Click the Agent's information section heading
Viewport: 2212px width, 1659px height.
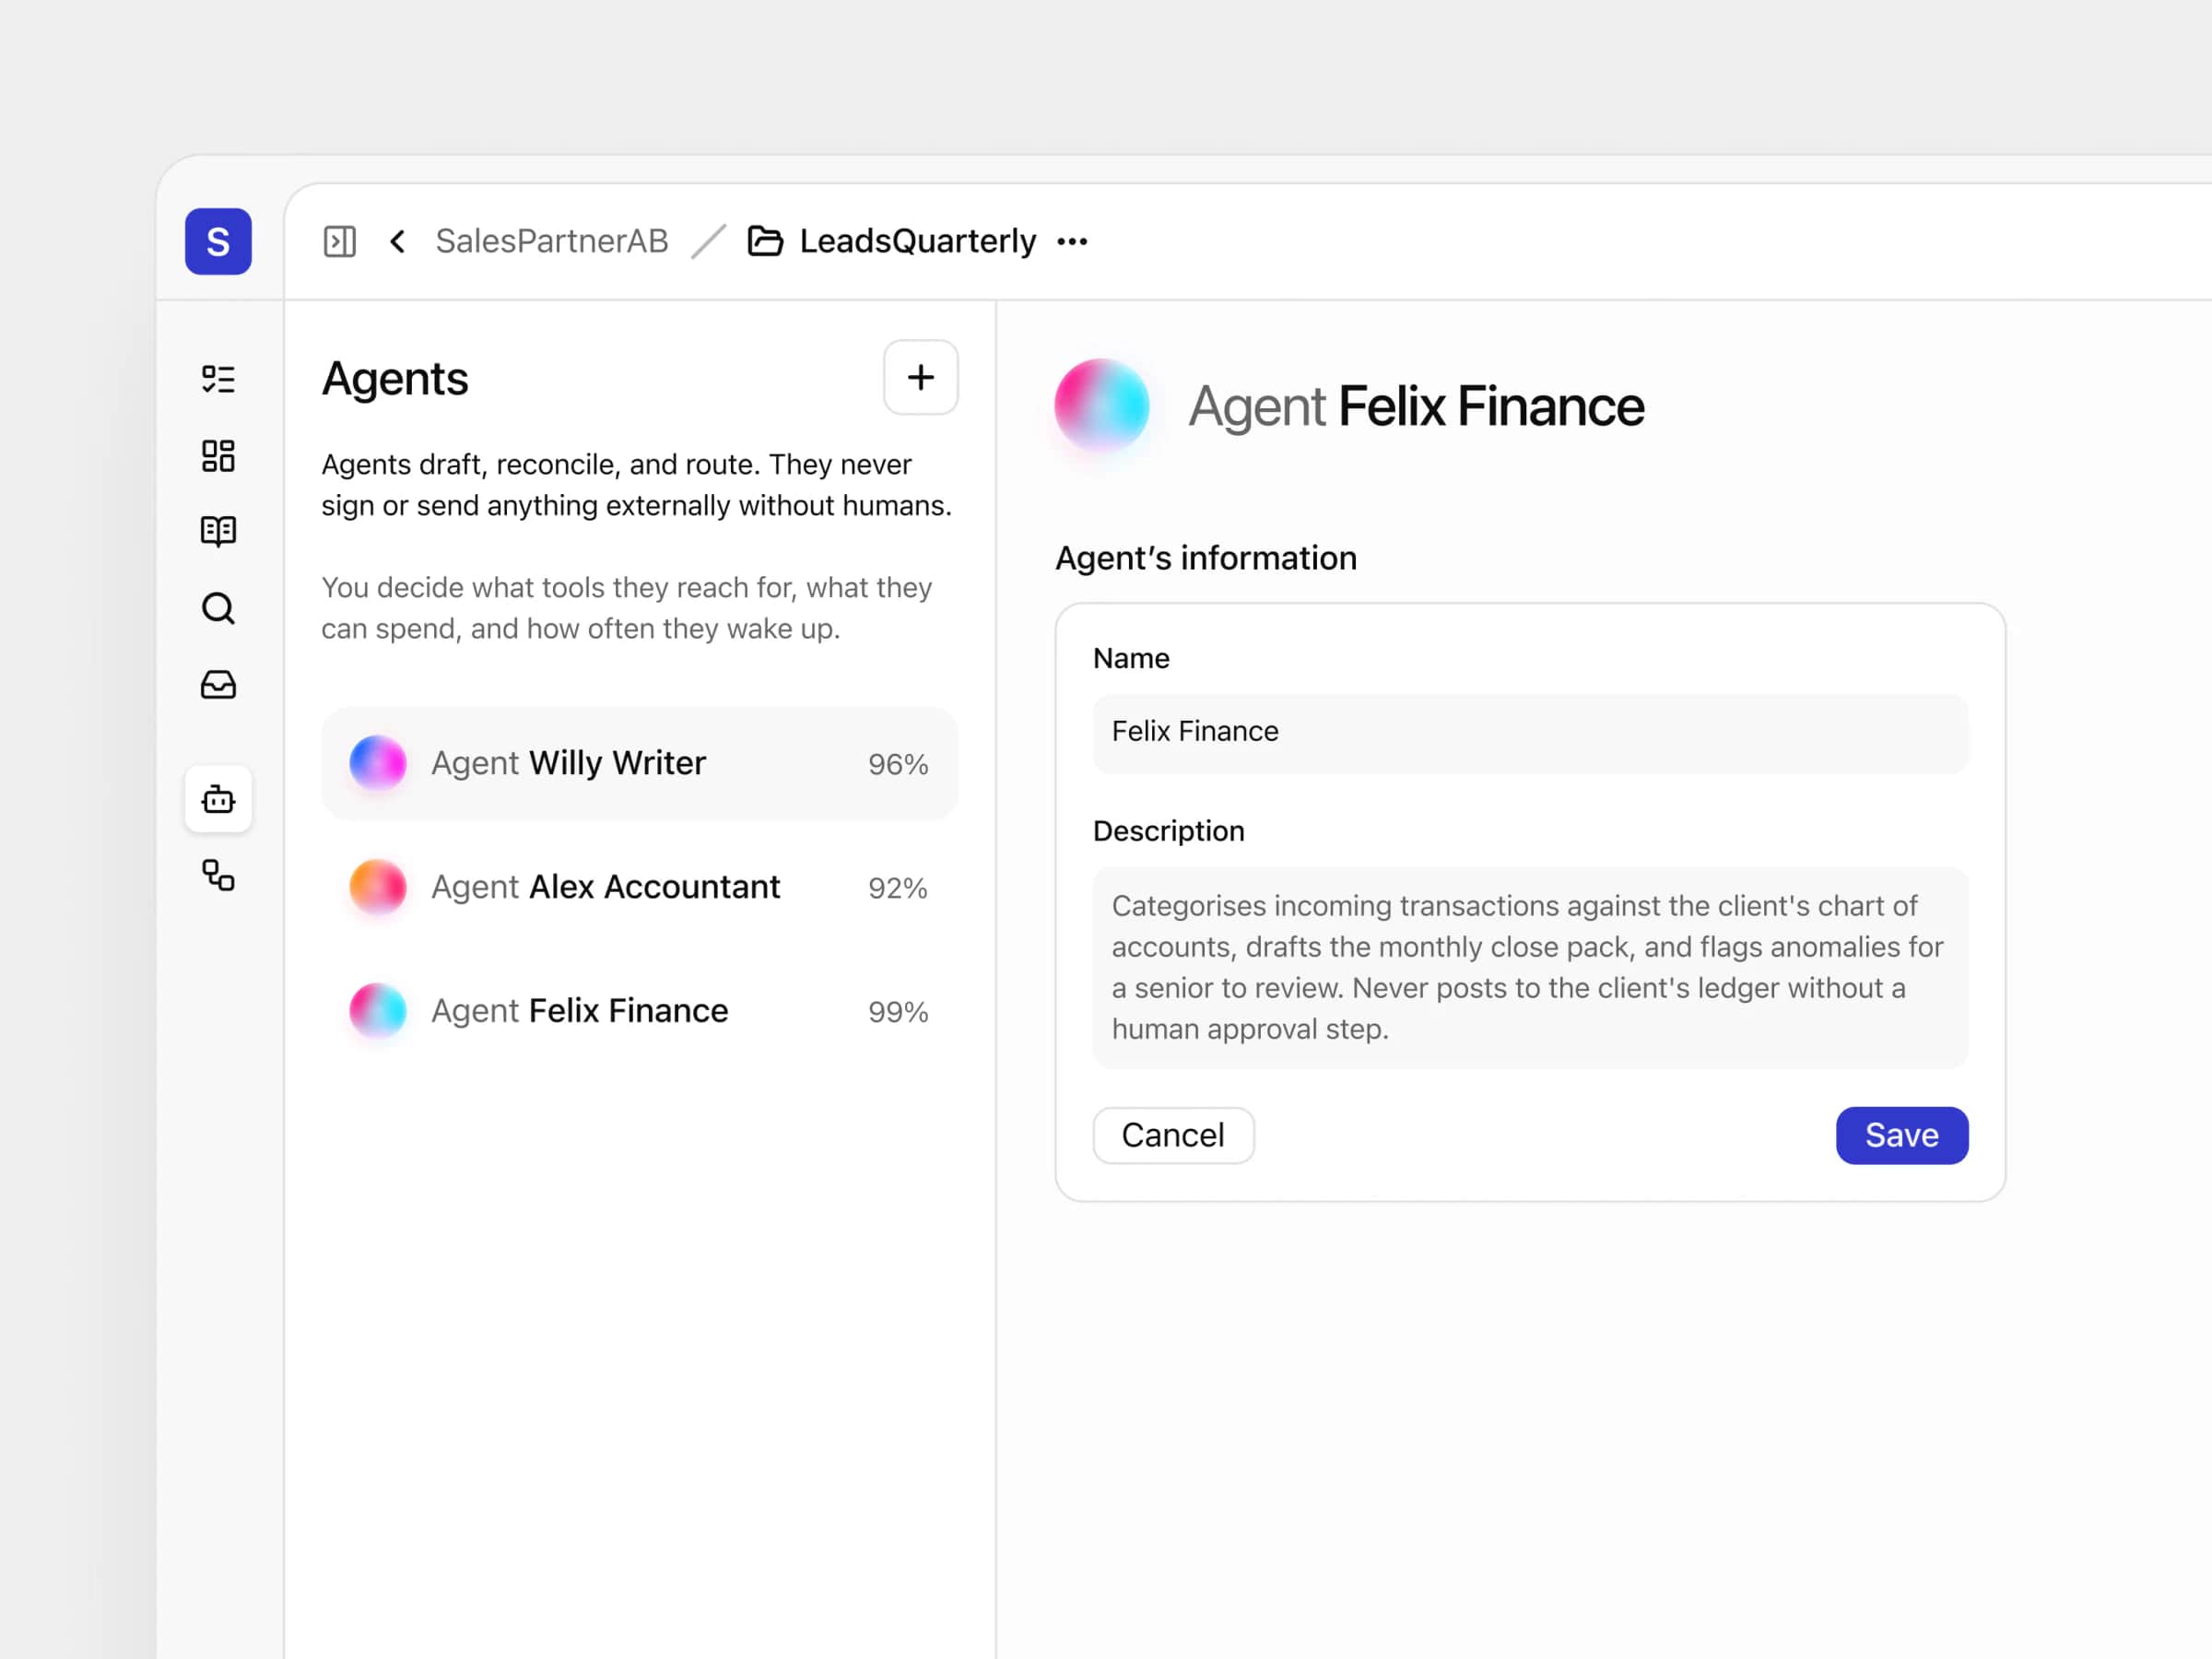pos(1206,558)
